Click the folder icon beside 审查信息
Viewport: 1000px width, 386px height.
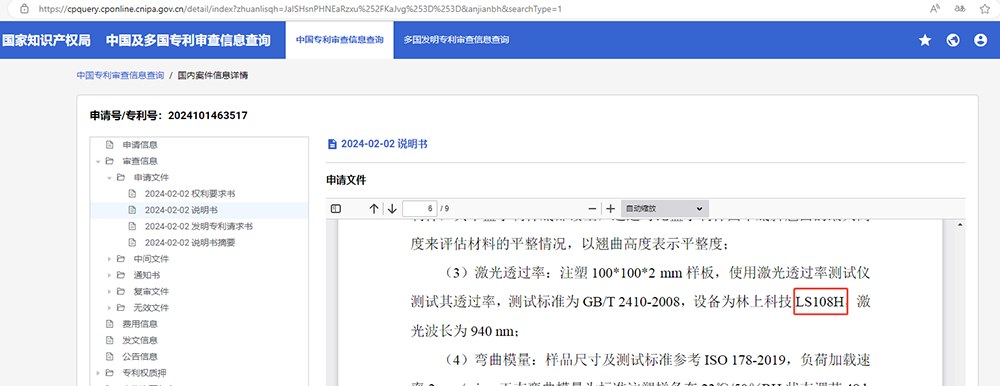109,161
